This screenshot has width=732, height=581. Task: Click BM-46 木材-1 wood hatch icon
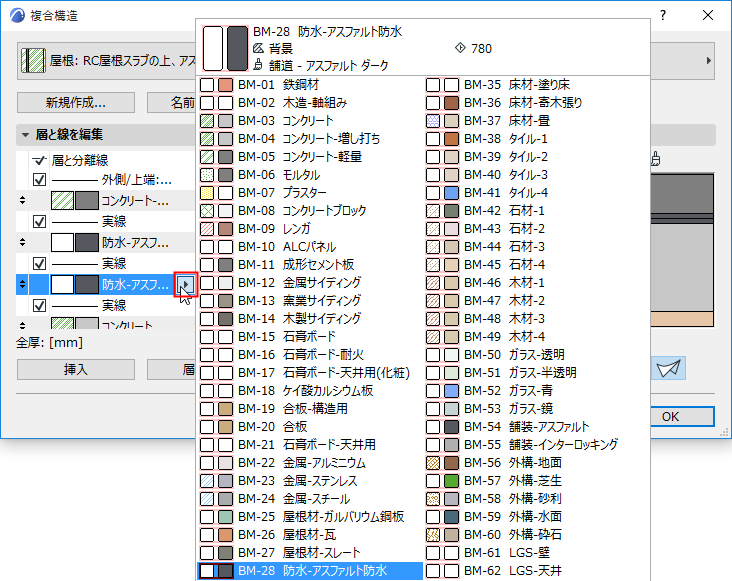coord(433,283)
